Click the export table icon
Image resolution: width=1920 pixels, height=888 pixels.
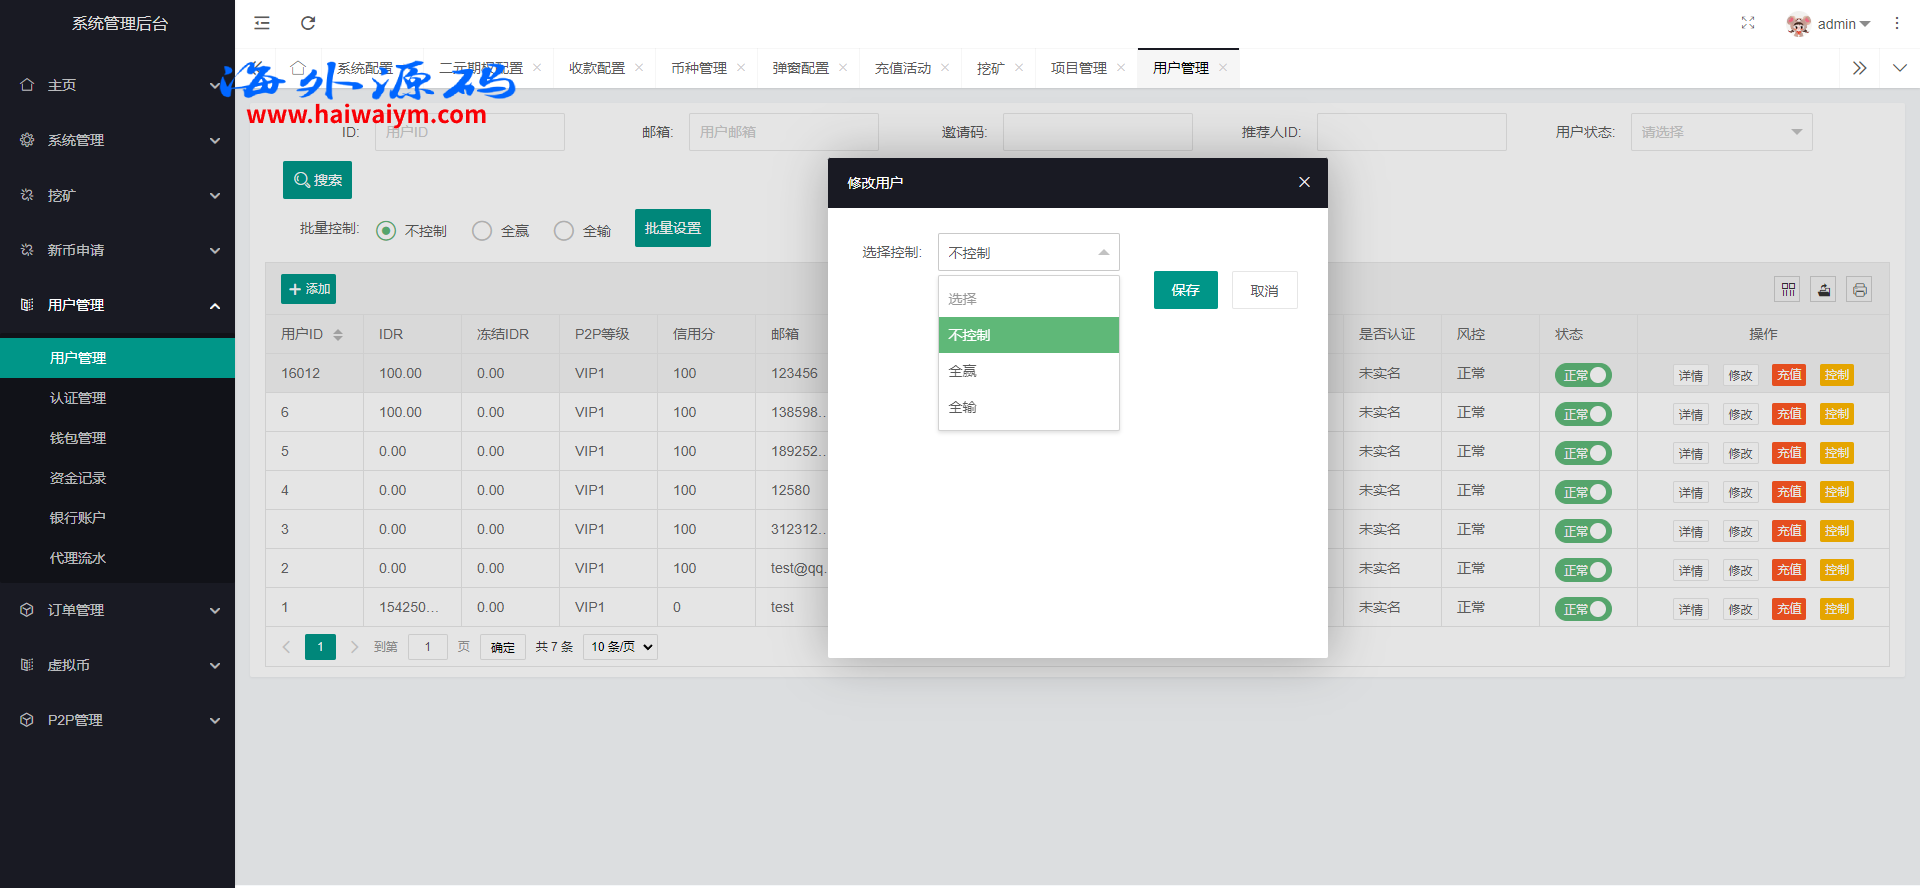click(1824, 290)
